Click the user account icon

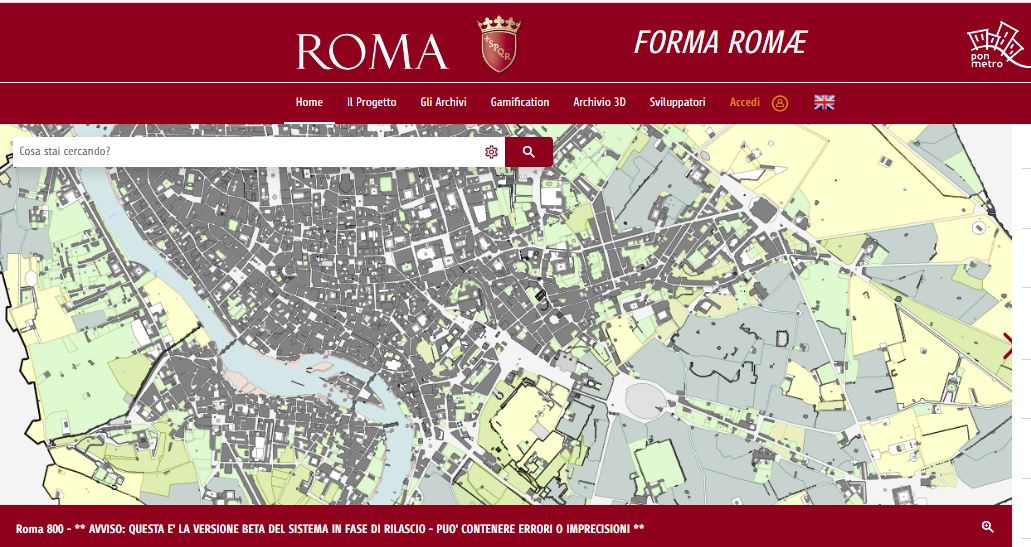click(780, 103)
